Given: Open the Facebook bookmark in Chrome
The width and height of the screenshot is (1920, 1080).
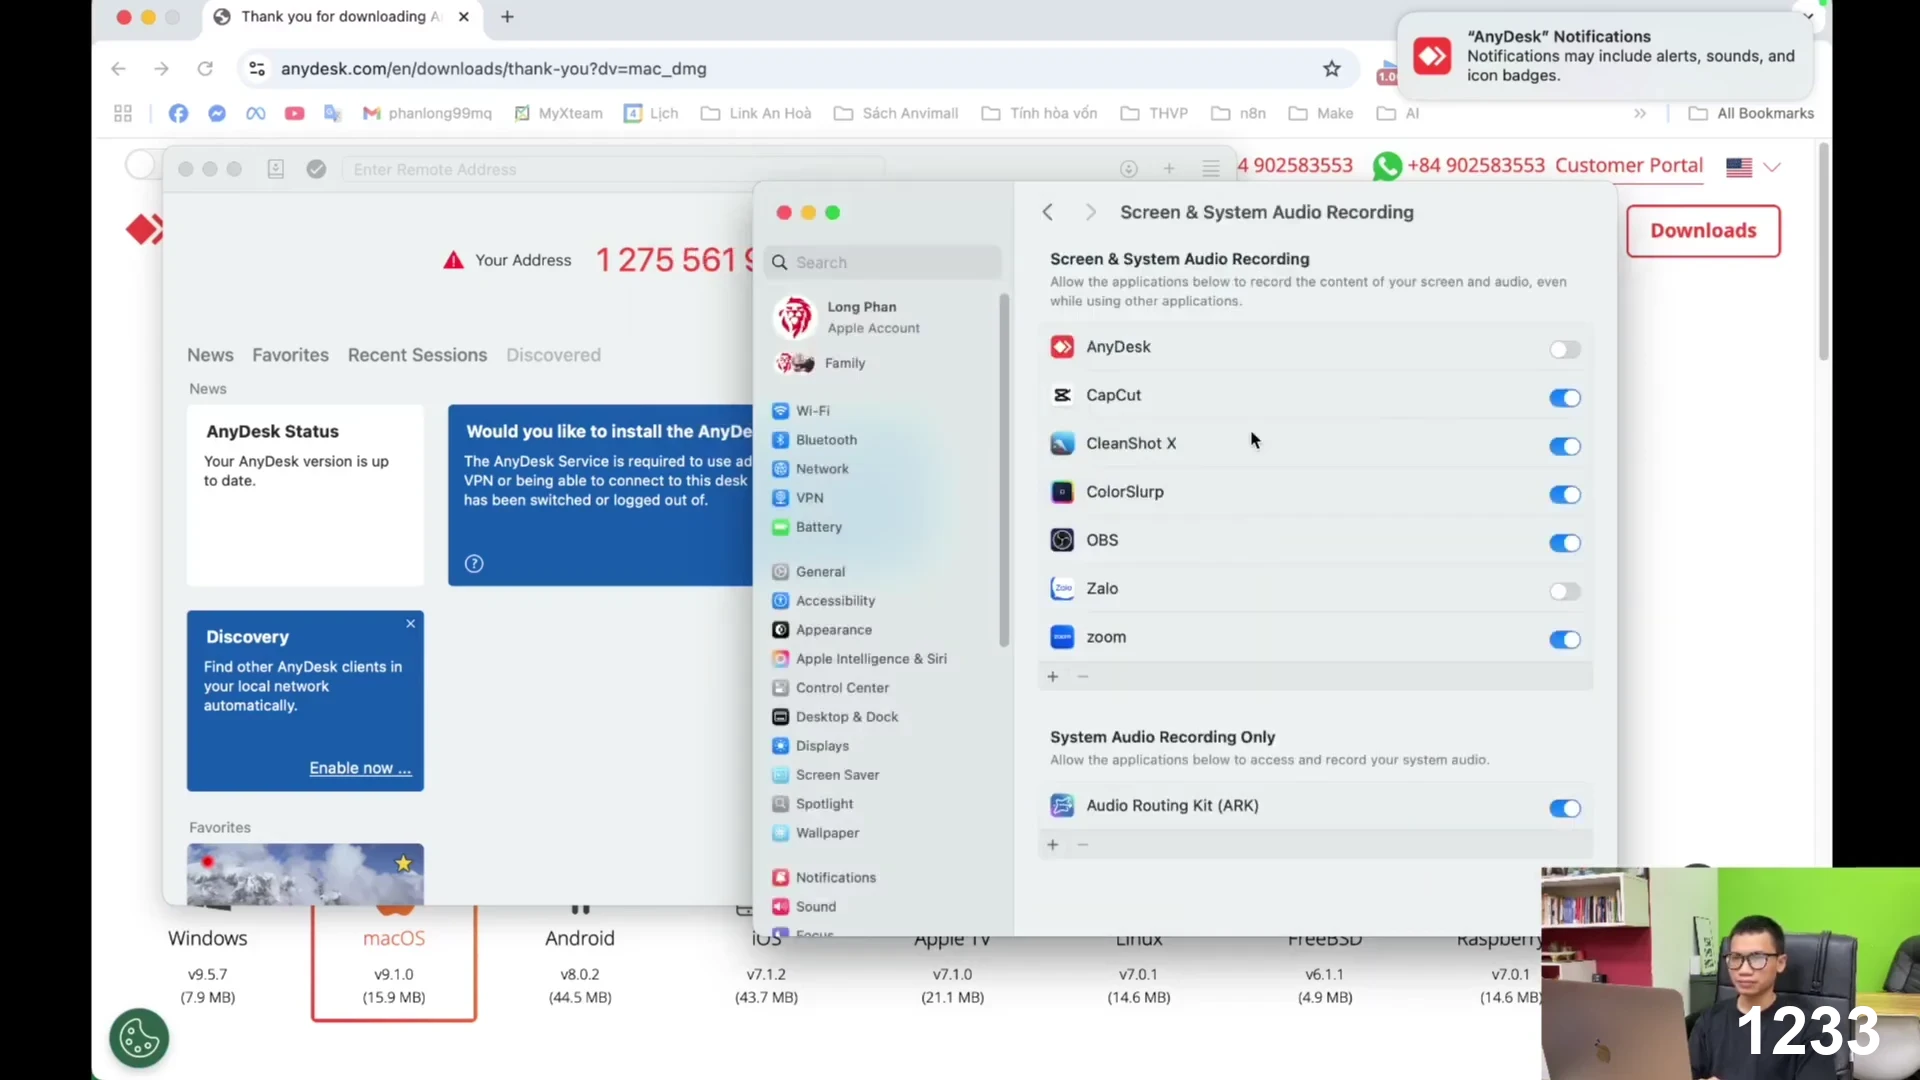Looking at the screenshot, I should (x=178, y=113).
